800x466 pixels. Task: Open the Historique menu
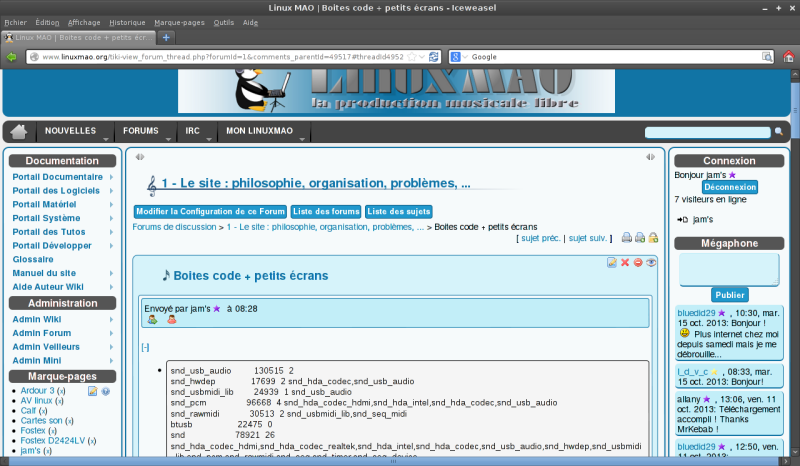(x=127, y=22)
